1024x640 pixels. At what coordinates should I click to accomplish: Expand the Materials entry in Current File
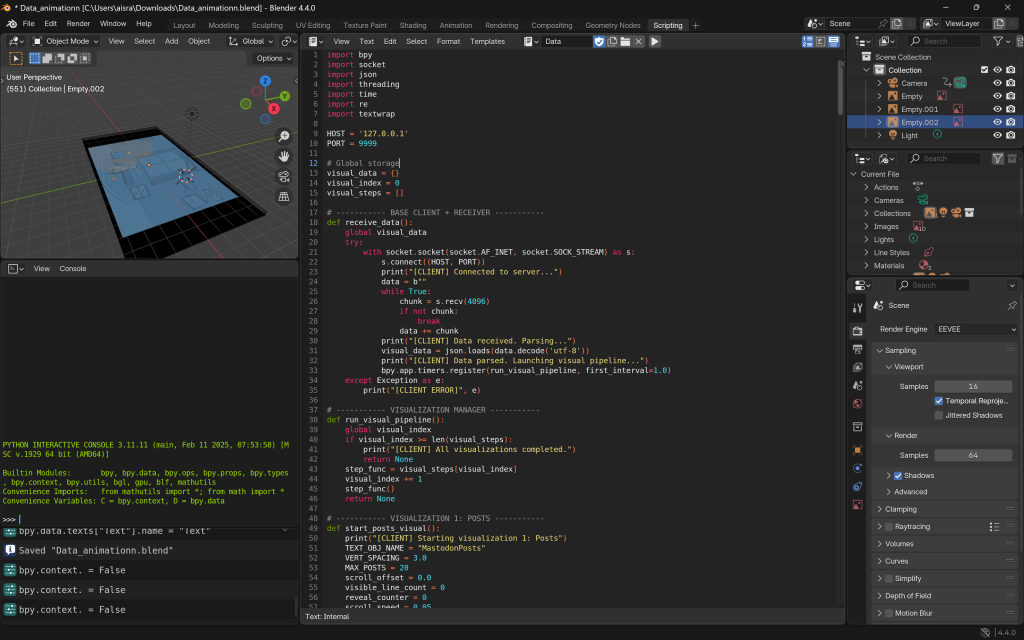867,266
